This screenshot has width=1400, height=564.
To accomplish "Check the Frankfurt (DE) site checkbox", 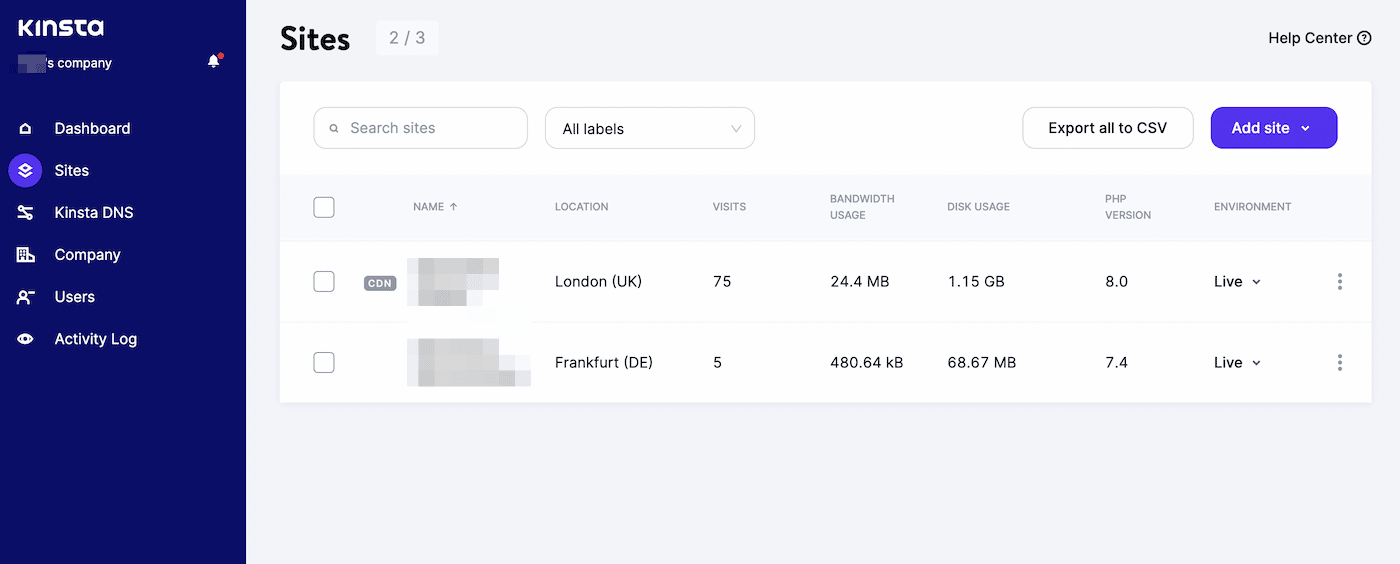I will [324, 363].
